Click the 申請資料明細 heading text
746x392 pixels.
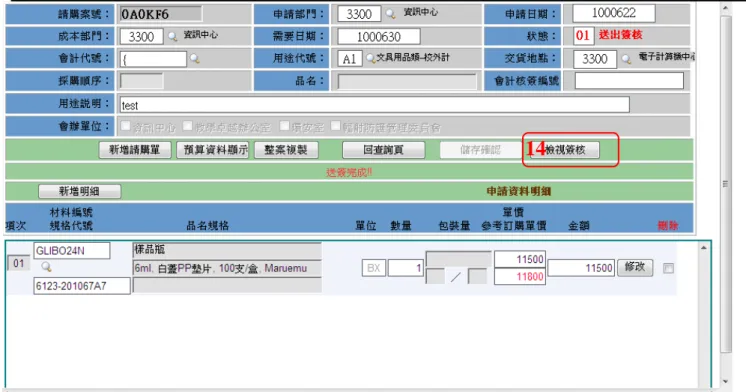[519, 191]
